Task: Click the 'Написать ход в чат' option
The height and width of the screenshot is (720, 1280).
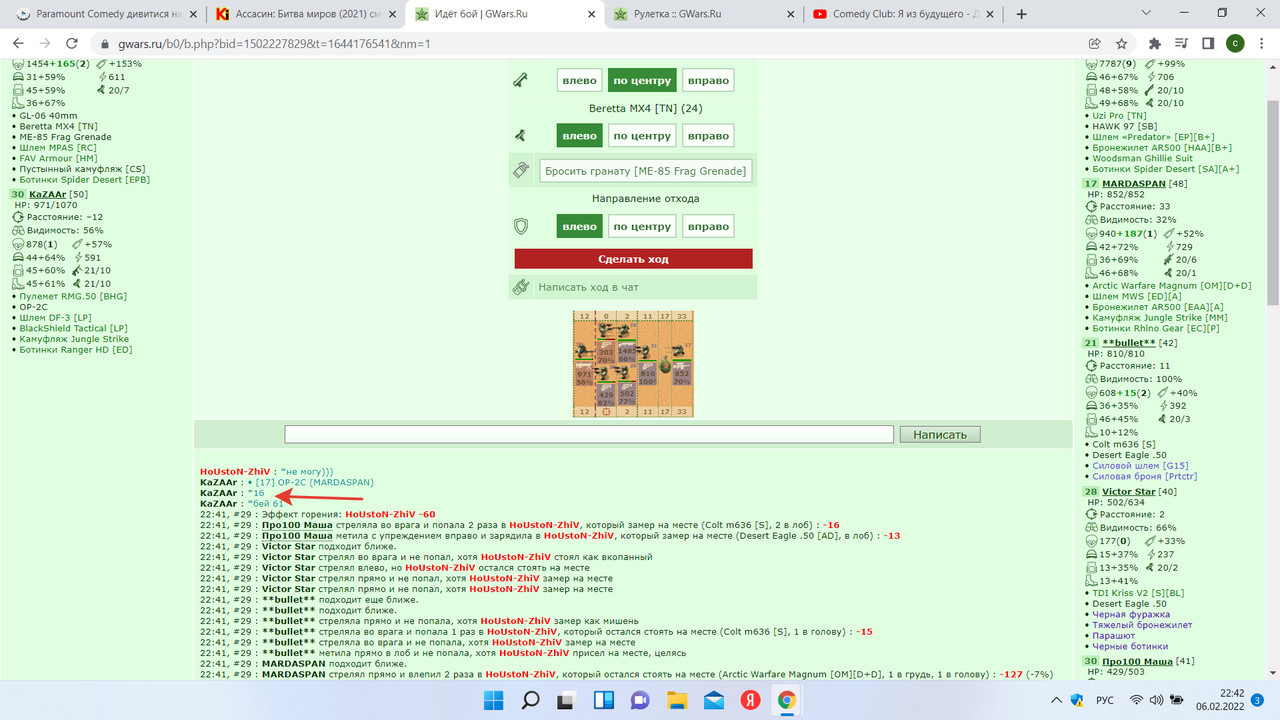Action: coord(588,287)
